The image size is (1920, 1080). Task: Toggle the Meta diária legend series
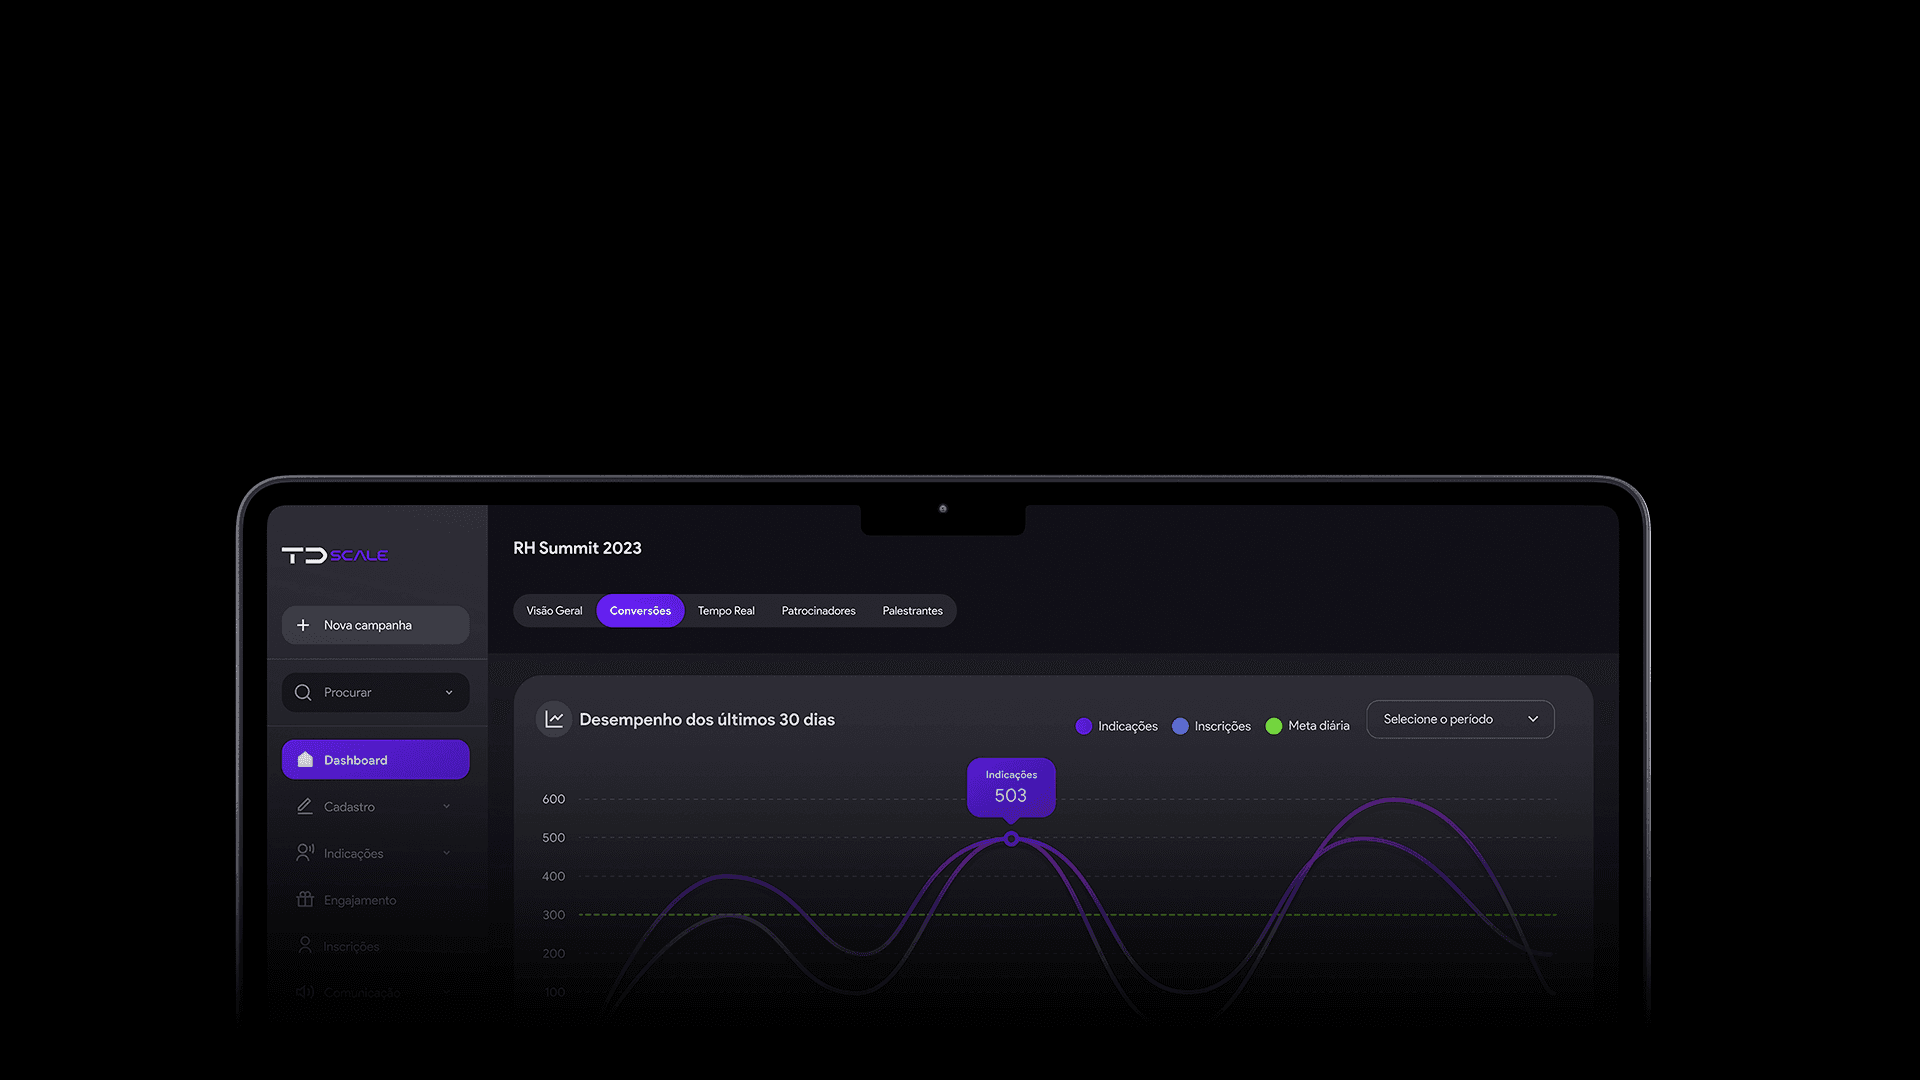click(1307, 726)
